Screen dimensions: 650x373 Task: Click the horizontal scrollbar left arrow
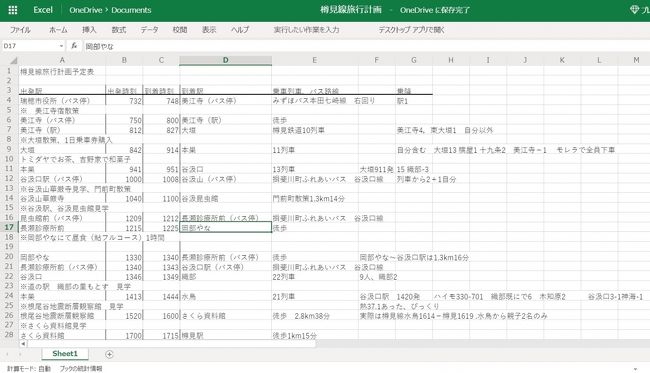pyautogui.click(x=23, y=344)
